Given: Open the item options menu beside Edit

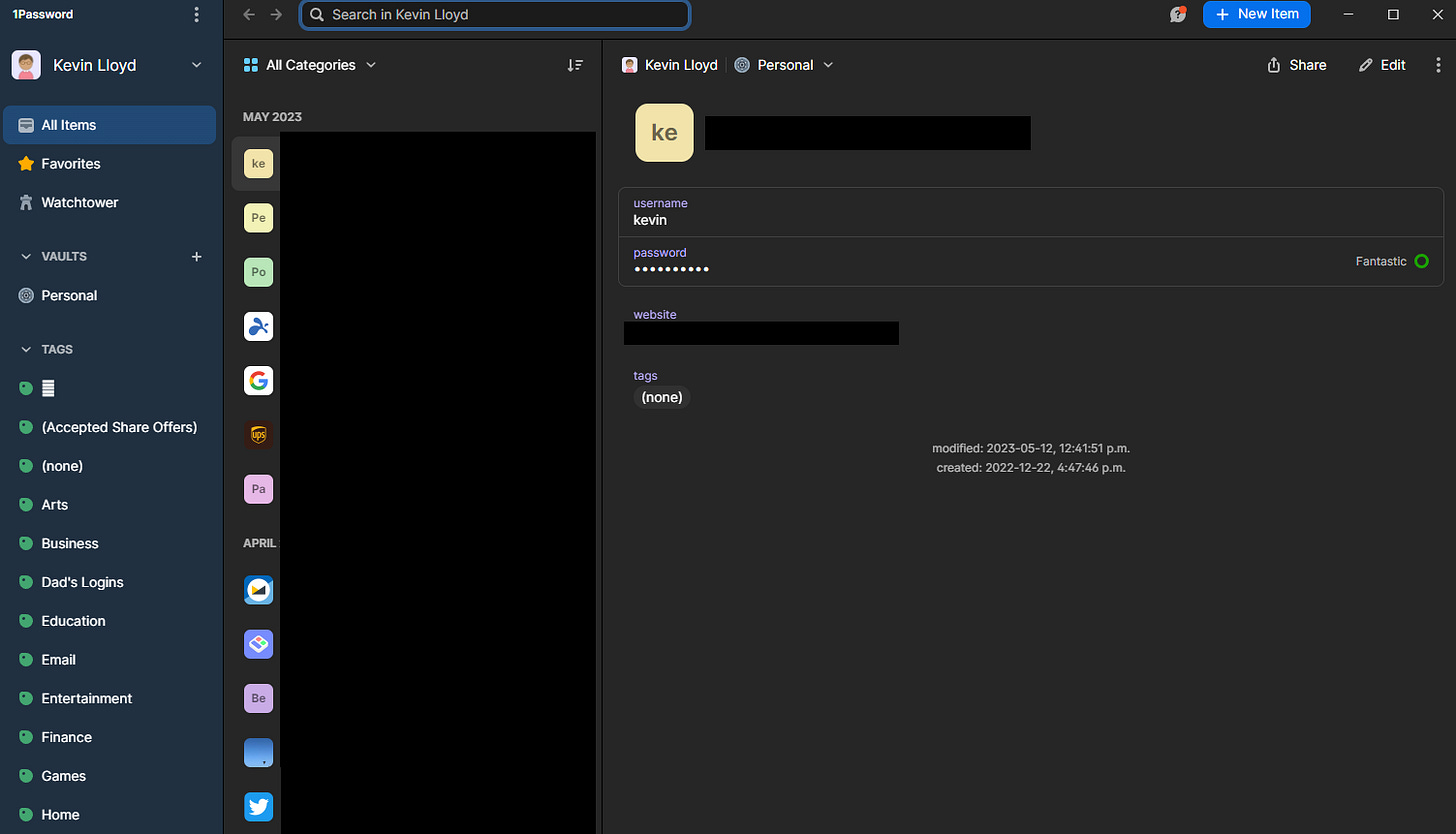Looking at the screenshot, I should click(1438, 64).
